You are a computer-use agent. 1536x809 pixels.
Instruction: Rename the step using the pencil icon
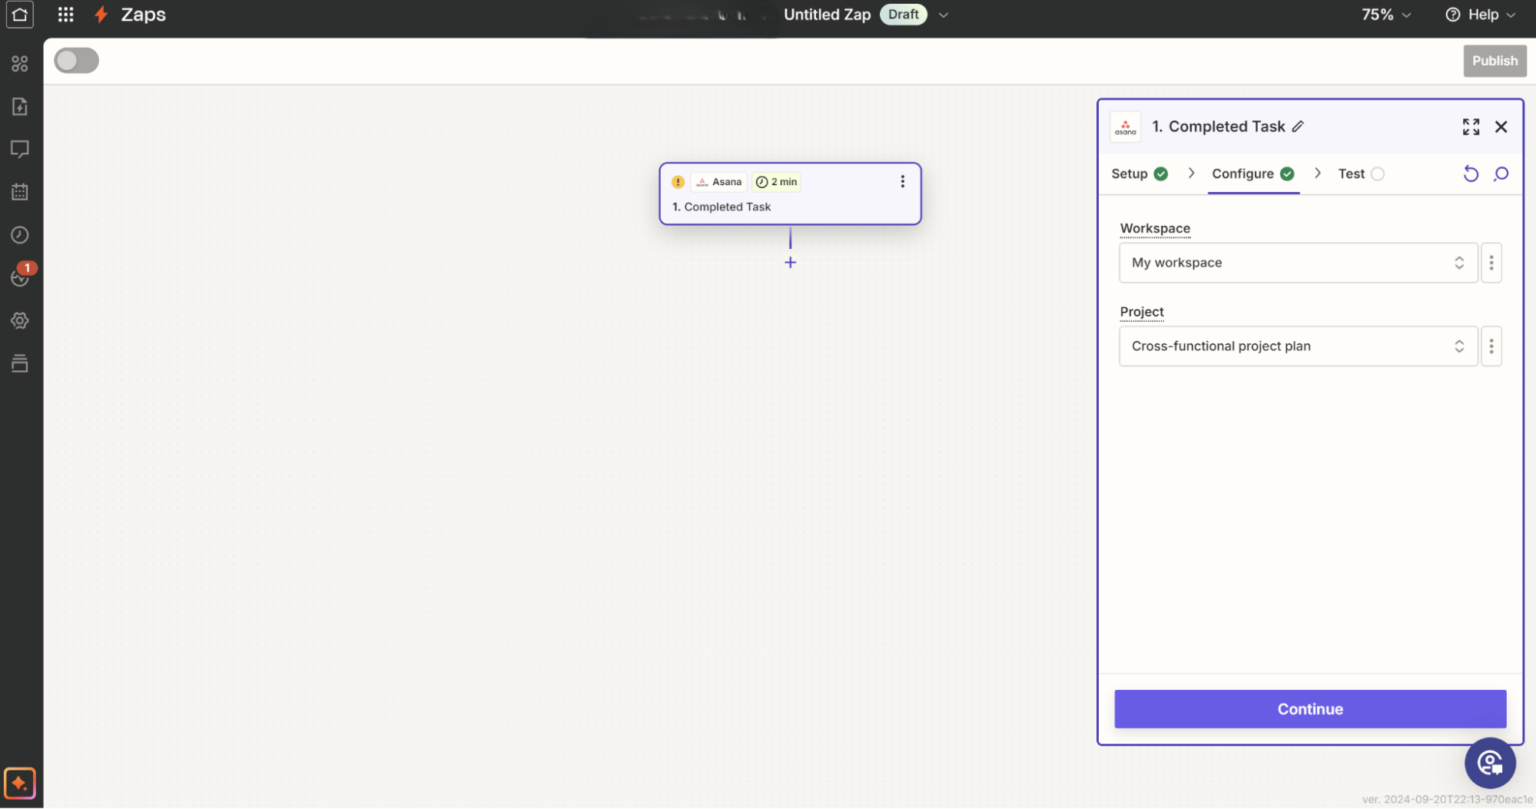pos(1298,126)
